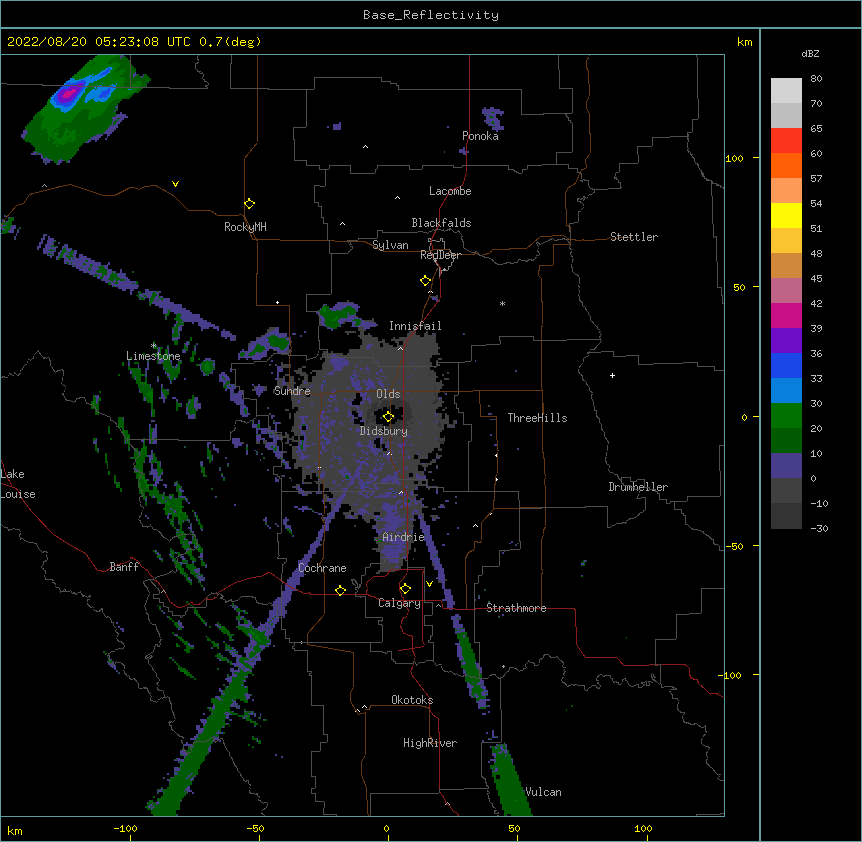Select the Innisfail town label
The image size is (862, 842).
tap(415, 326)
